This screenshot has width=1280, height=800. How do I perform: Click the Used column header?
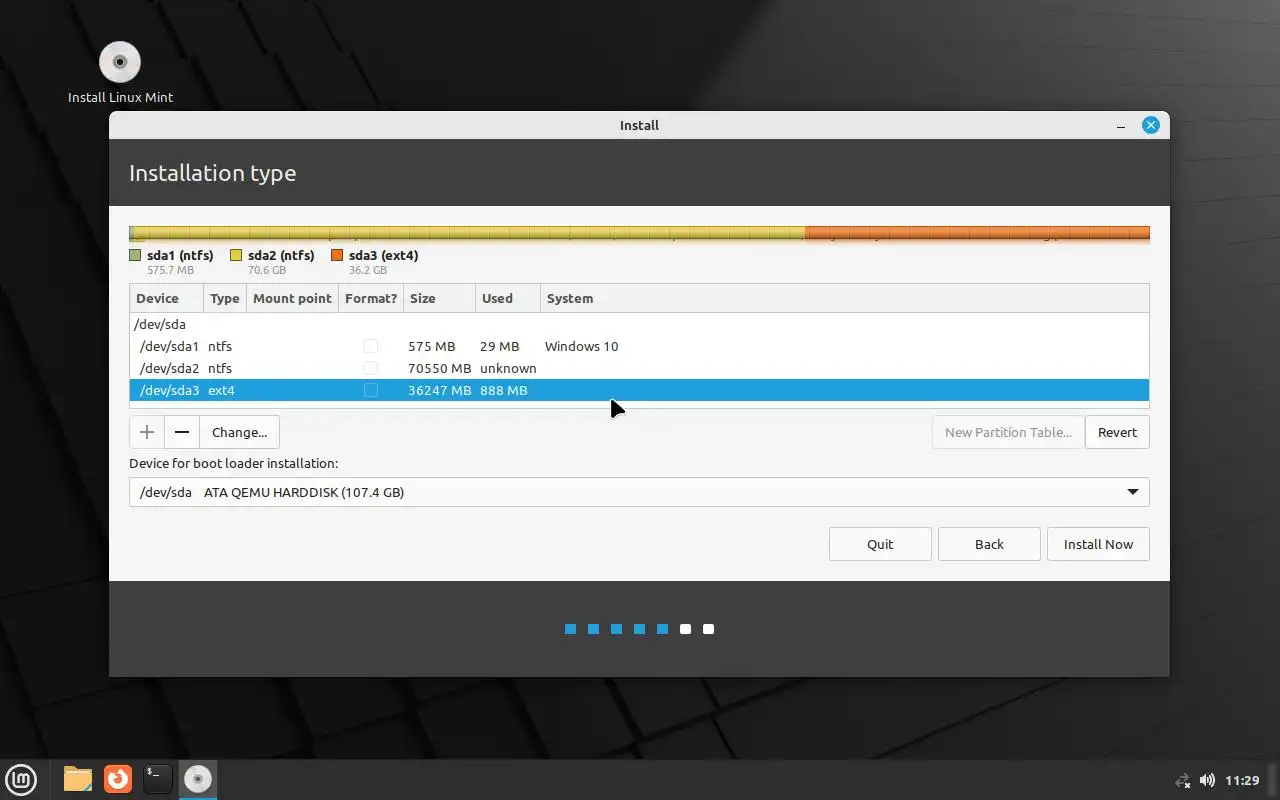point(508,298)
